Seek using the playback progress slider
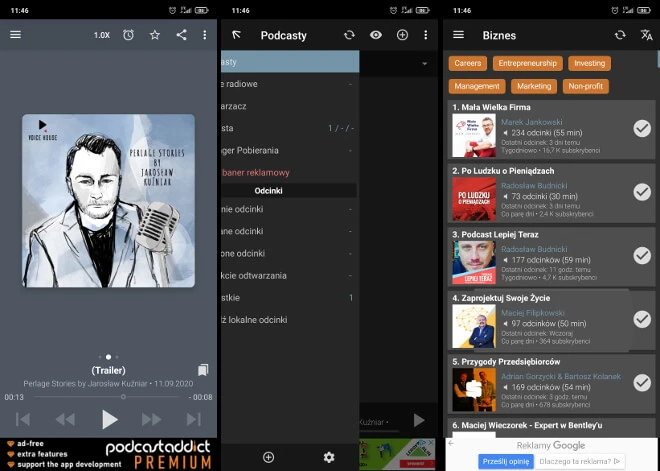 click(x=108, y=397)
